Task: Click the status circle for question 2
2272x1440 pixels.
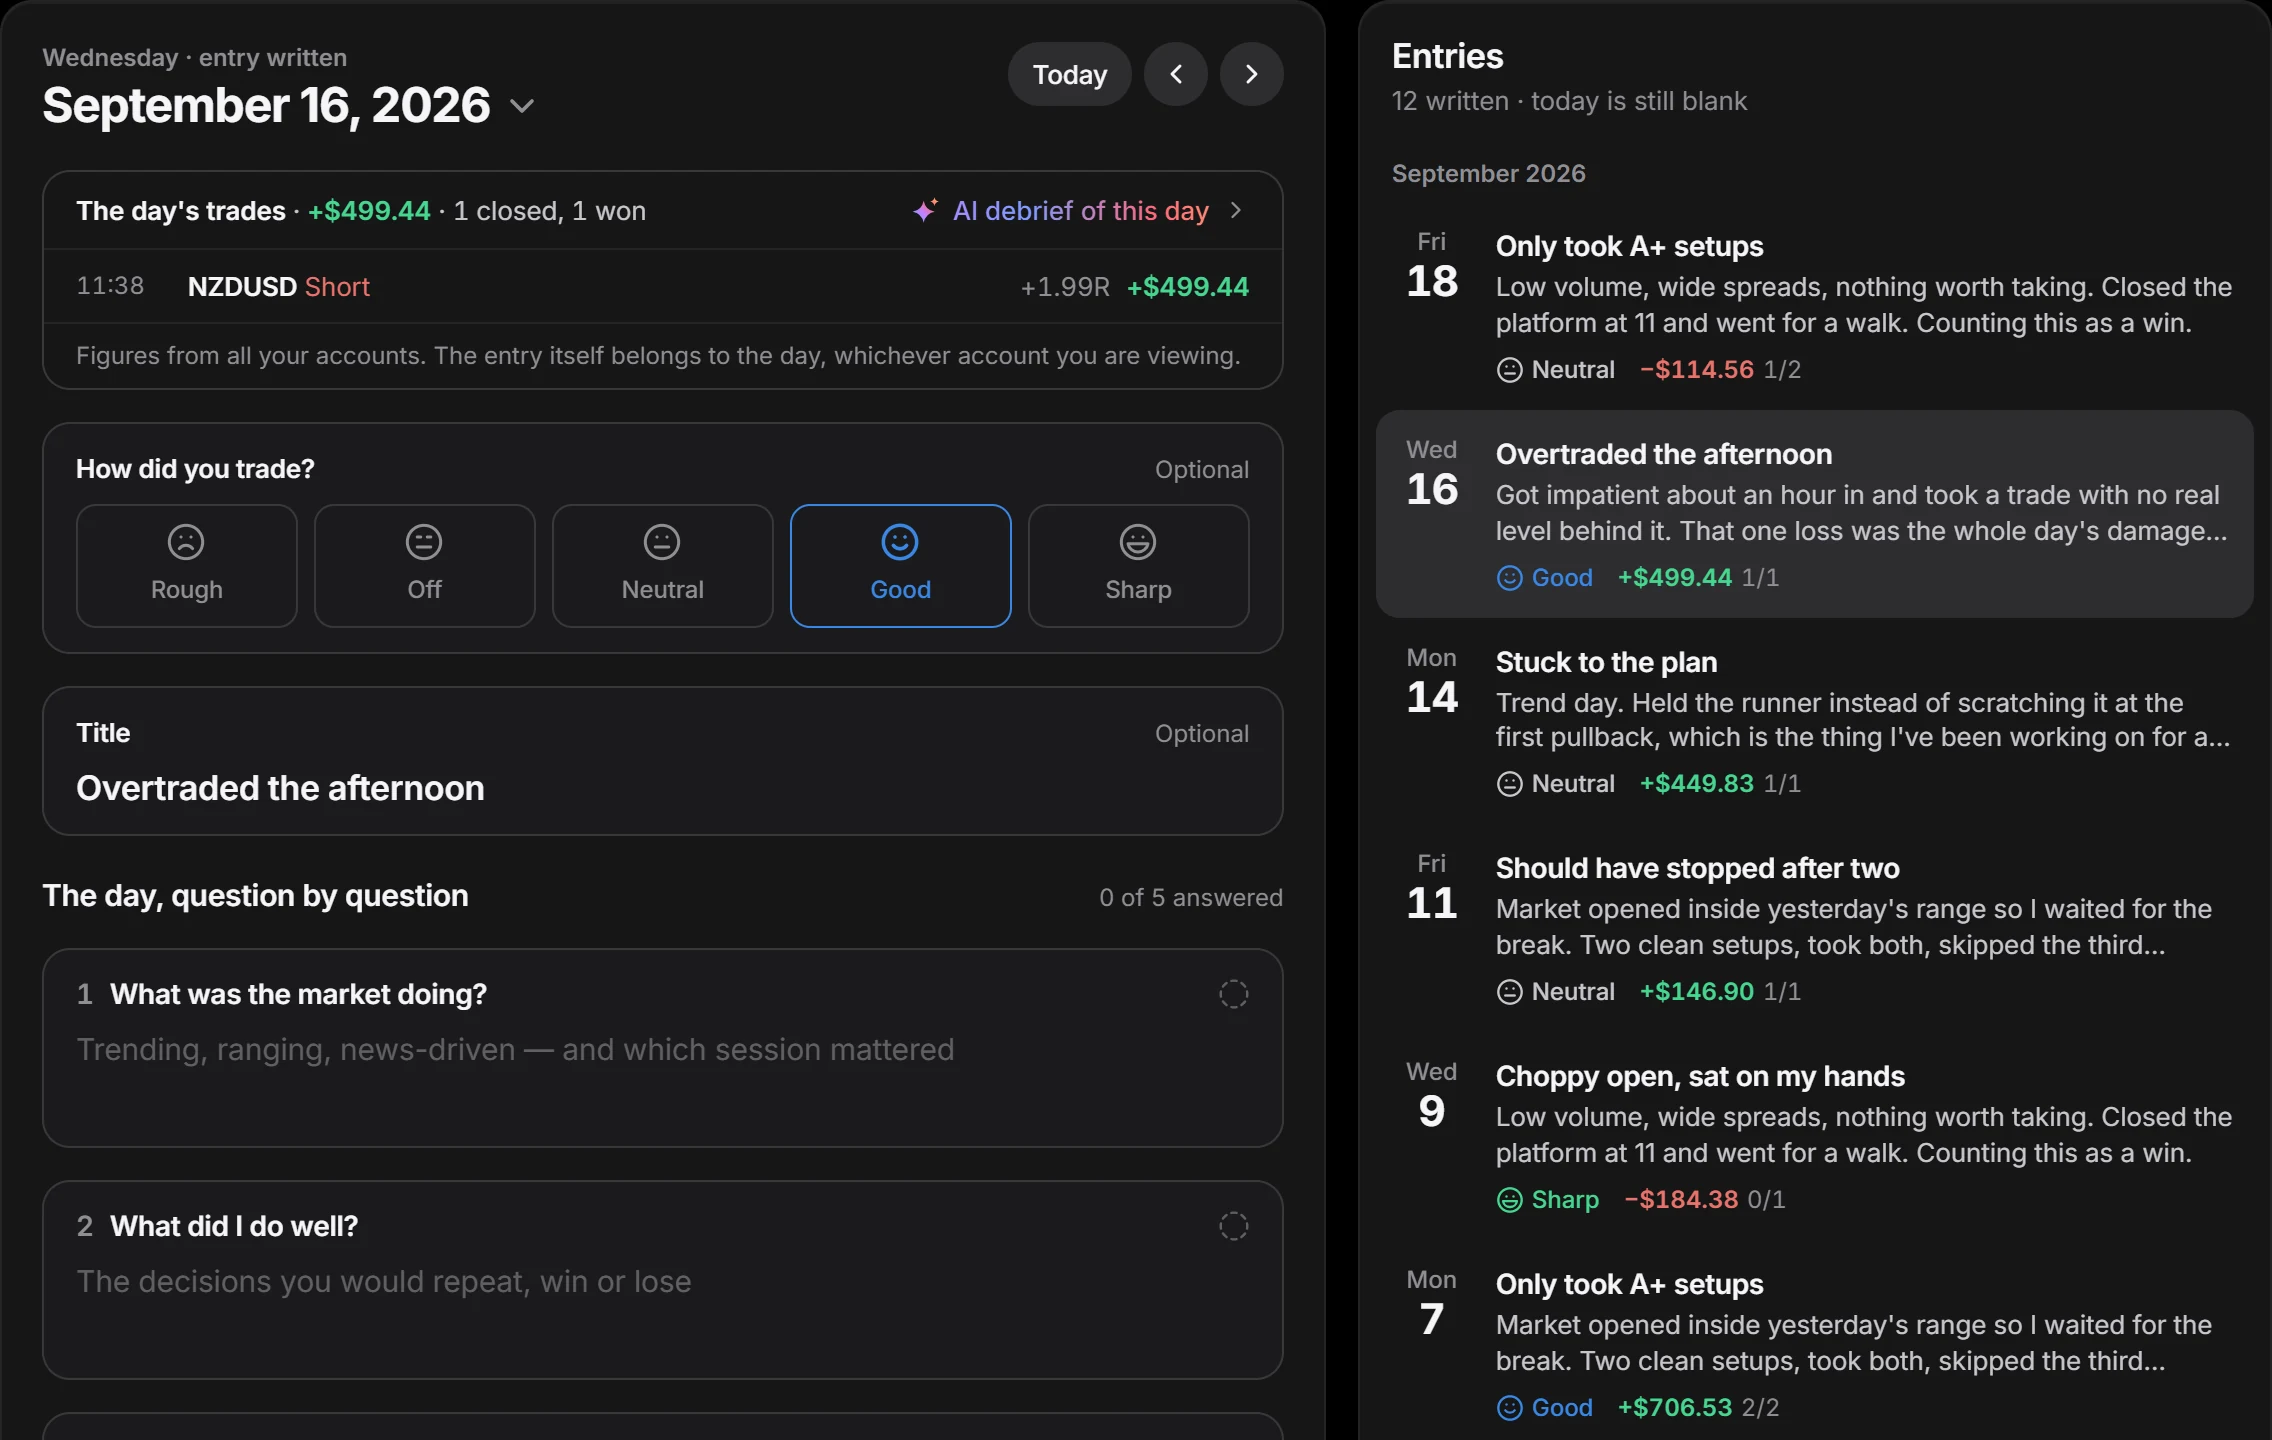Action: pos(1233,1226)
